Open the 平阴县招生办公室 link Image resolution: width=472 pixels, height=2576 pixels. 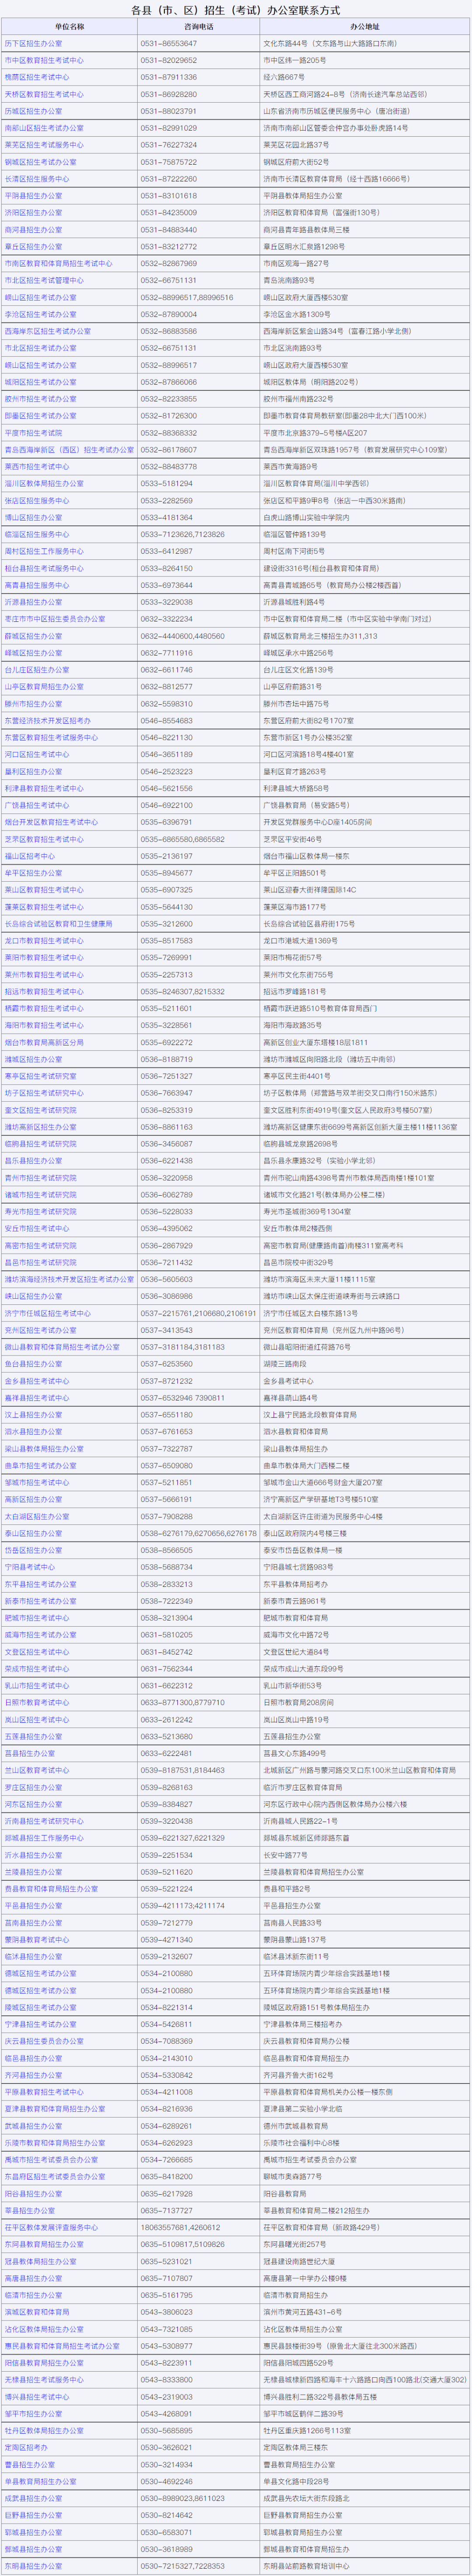pos(33,196)
